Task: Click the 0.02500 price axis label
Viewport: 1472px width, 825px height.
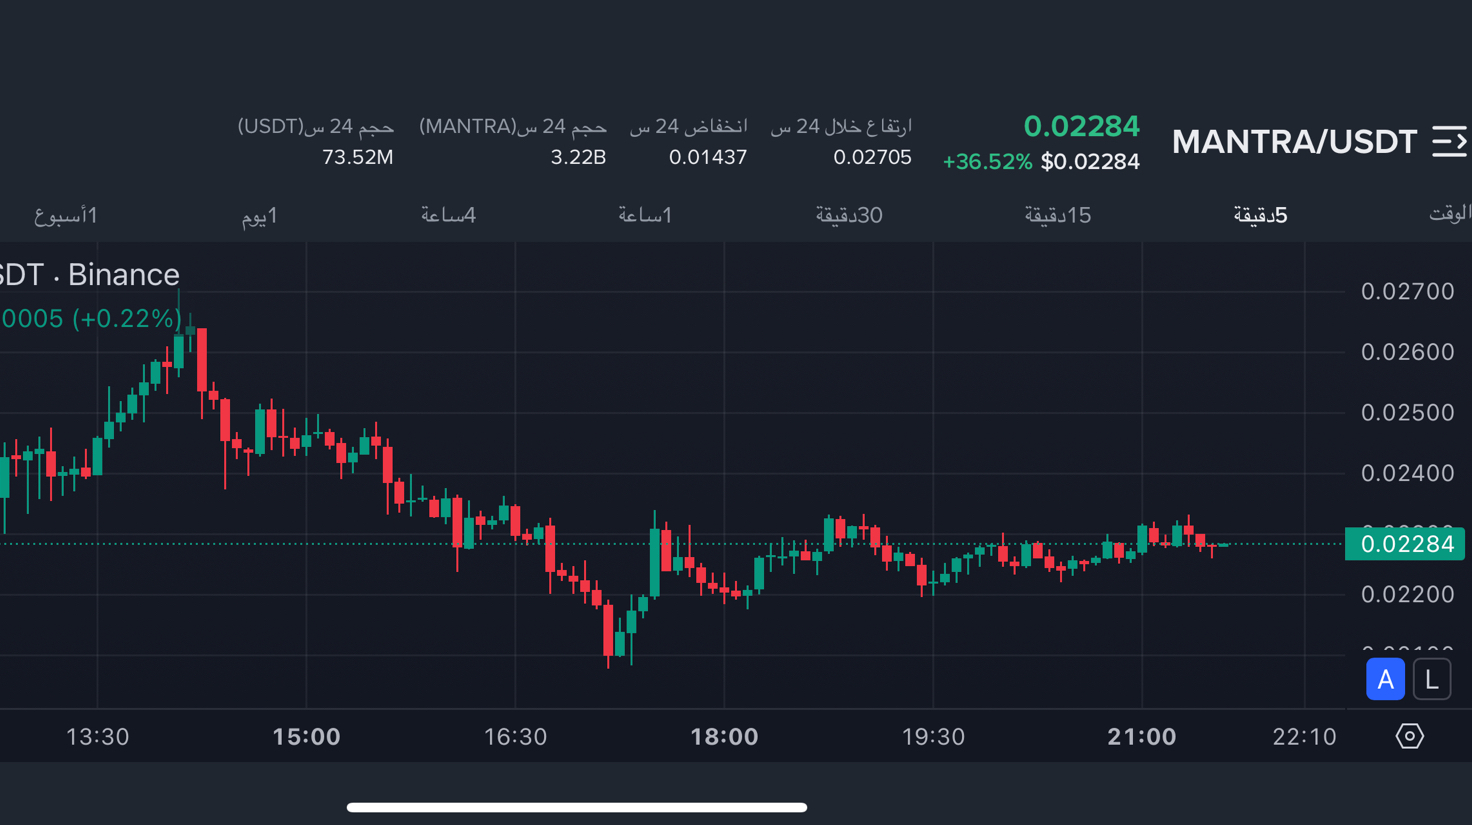Action: coord(1407,413)
